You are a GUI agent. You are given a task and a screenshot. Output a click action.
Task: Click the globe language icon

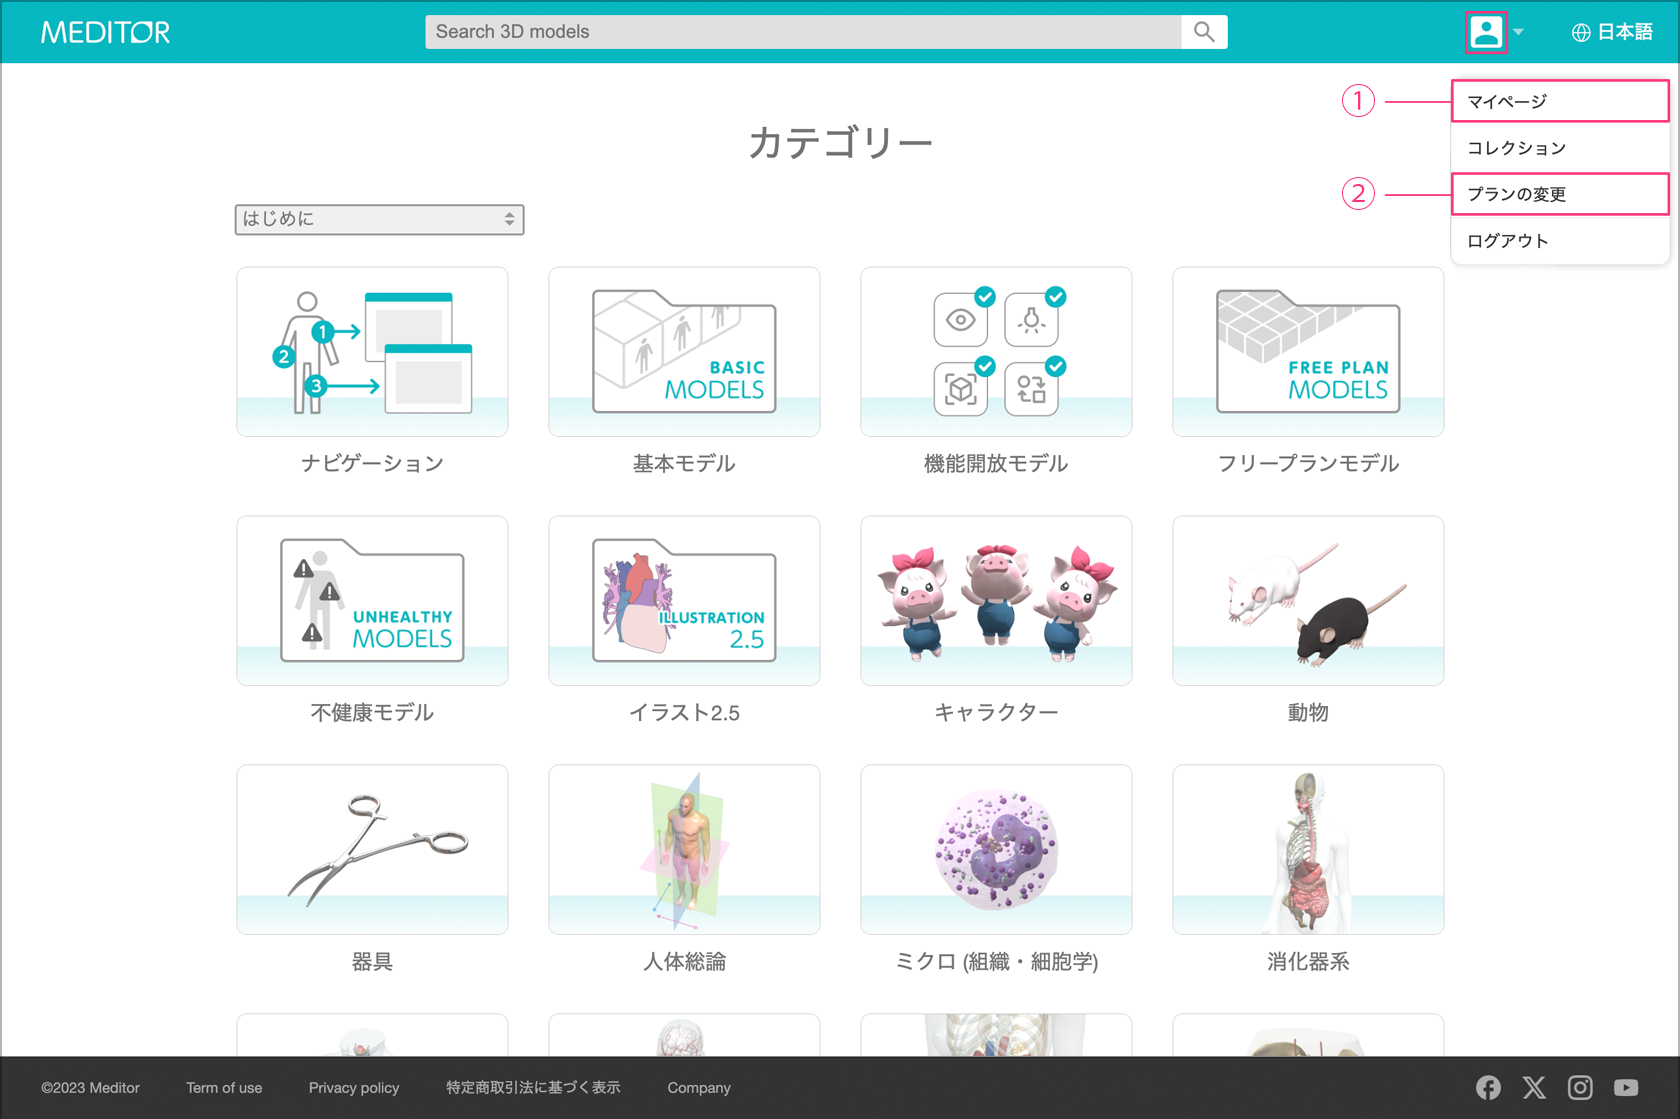[1580, 33]
